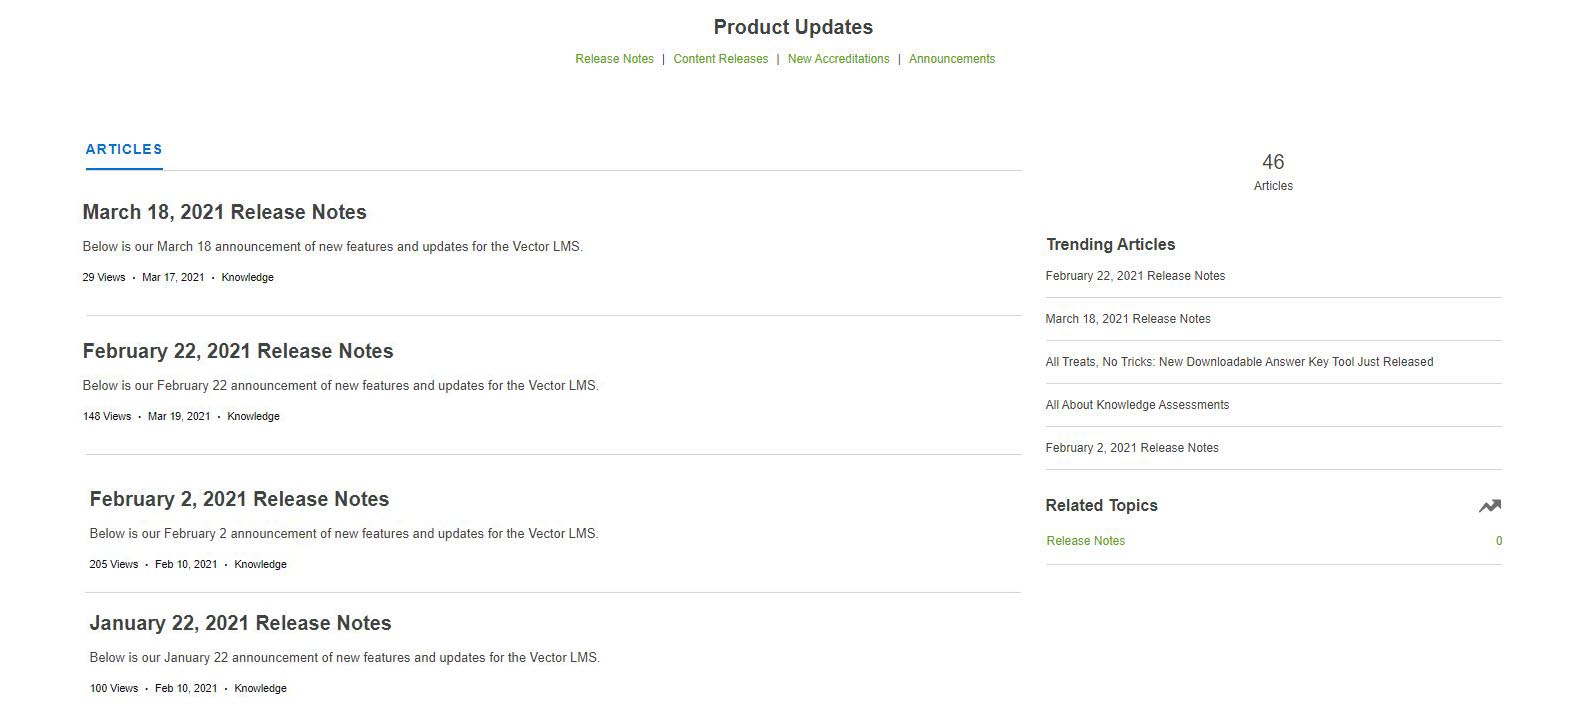The width and height of the screenshot is (1575, 720).
Task: Open the Release Notes navigation link
Action: [614, 59]
